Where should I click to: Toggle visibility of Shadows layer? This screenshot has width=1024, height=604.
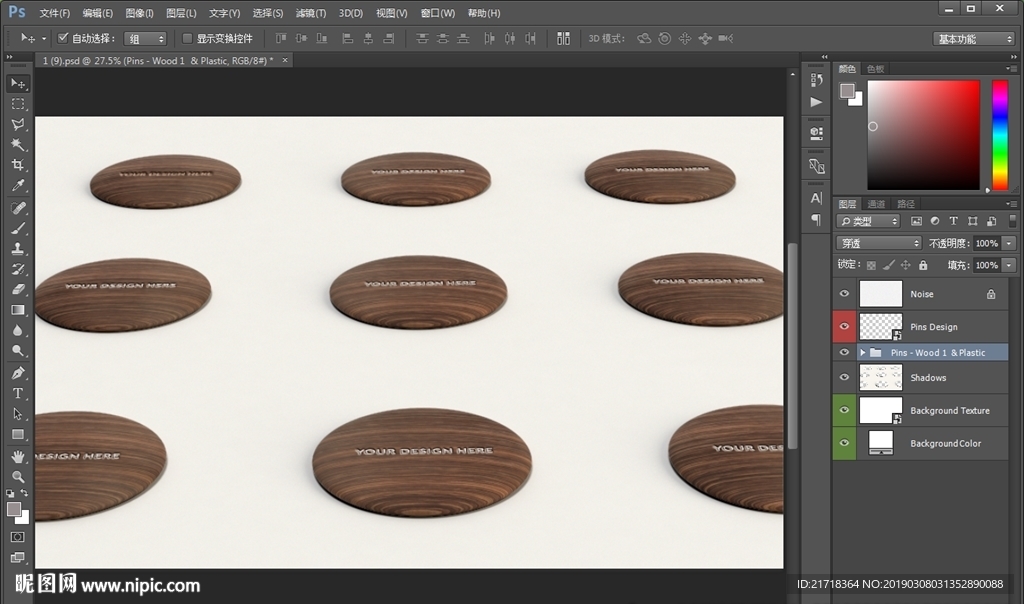tap(844, 378)
